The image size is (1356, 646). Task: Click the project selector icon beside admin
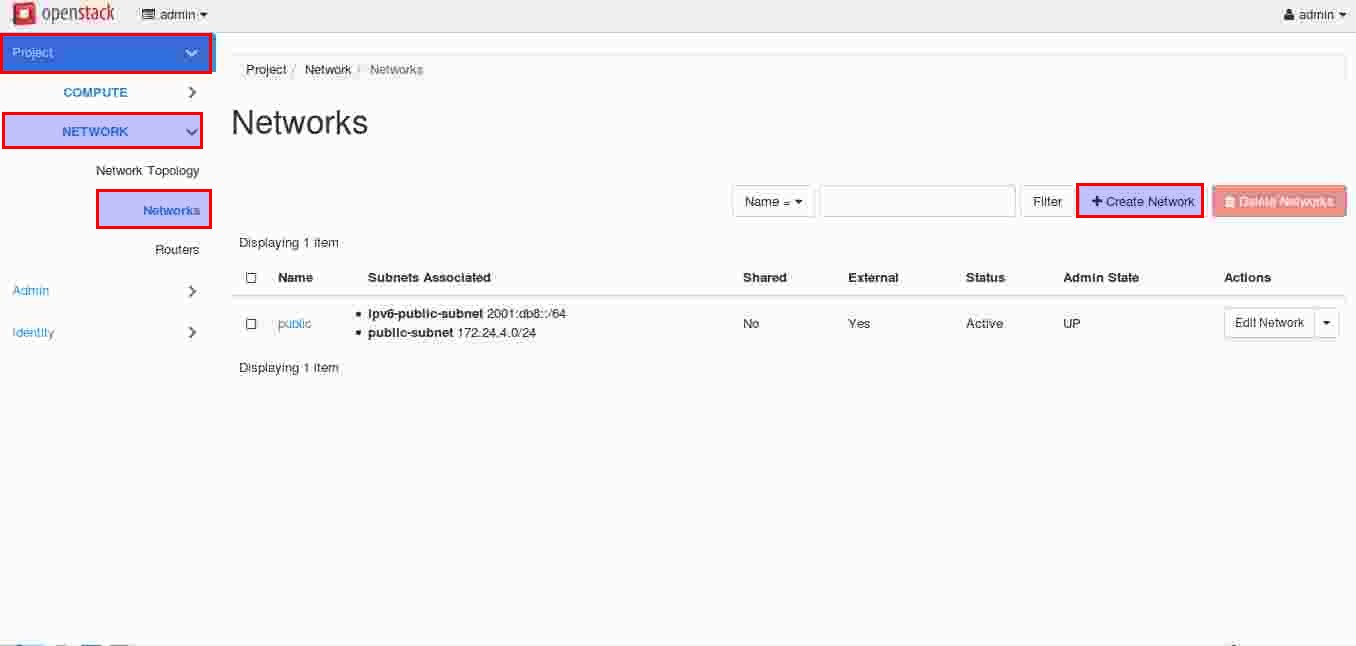point(149,15)
